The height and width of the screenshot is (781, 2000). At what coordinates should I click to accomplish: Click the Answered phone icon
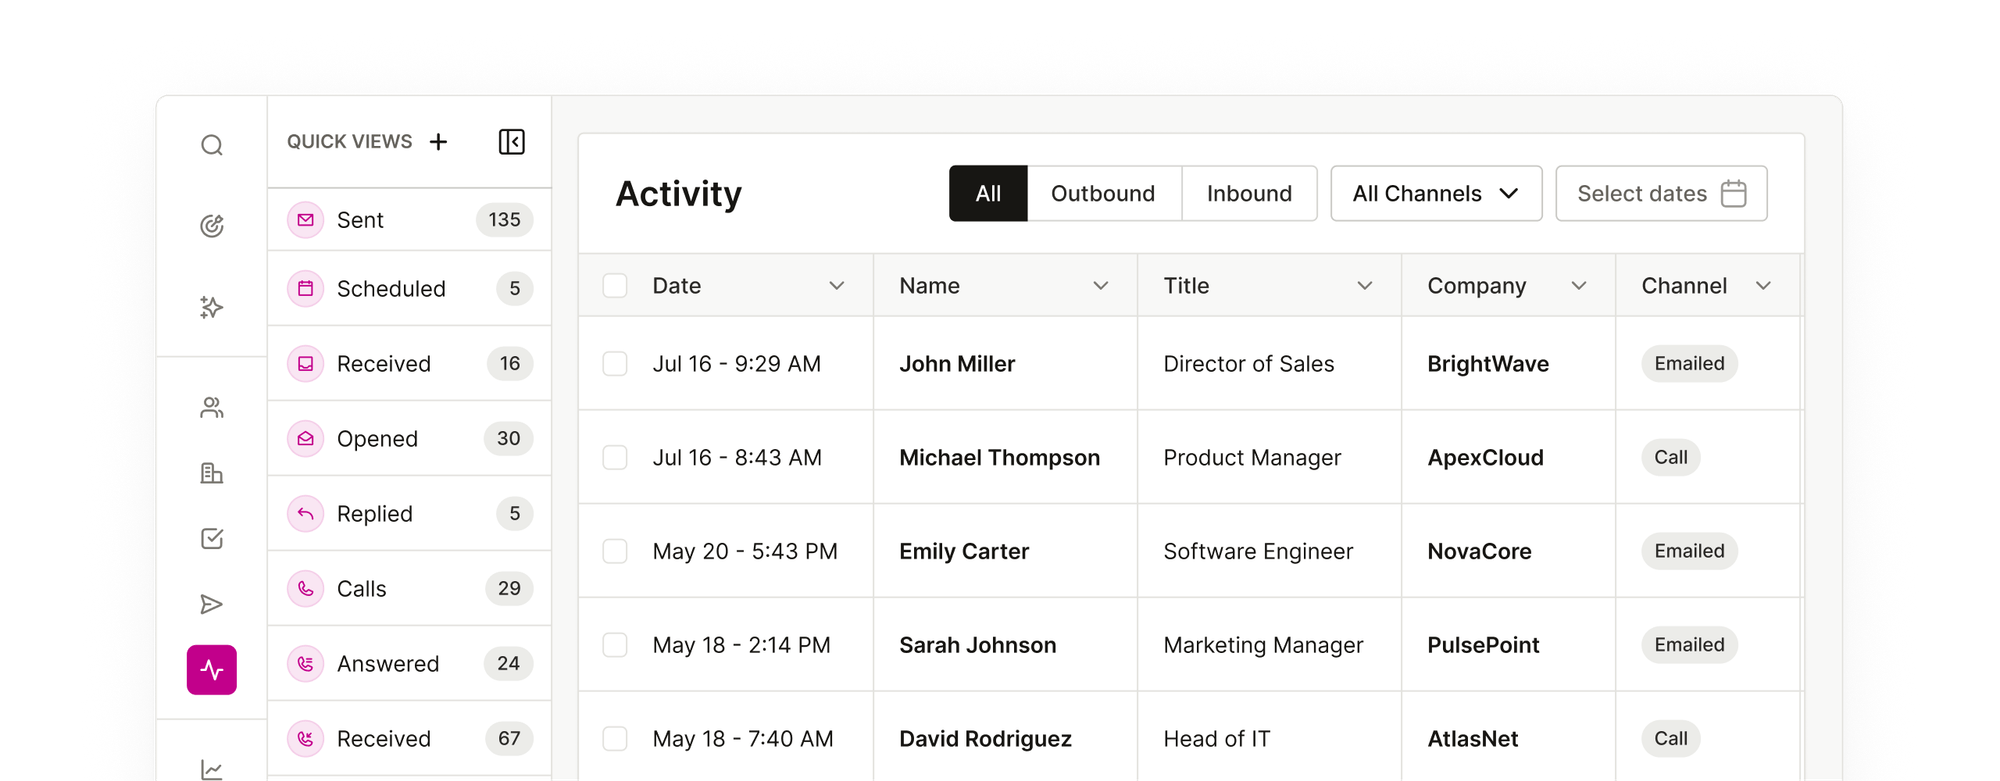[305, 663]
